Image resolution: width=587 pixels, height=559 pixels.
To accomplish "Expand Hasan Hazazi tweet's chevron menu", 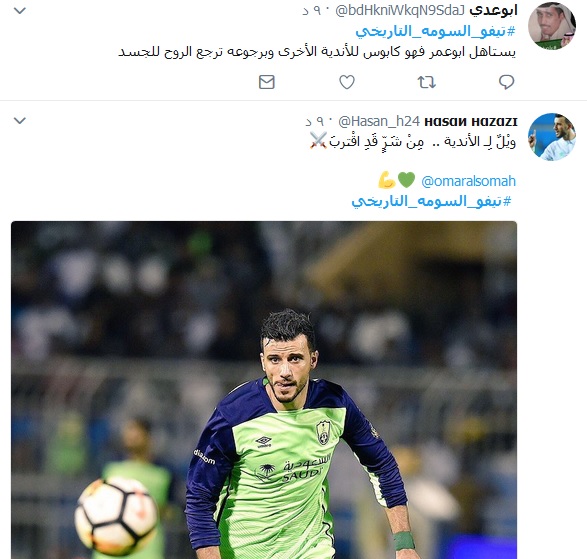I will pyautogui.click(x=20, y=121).
